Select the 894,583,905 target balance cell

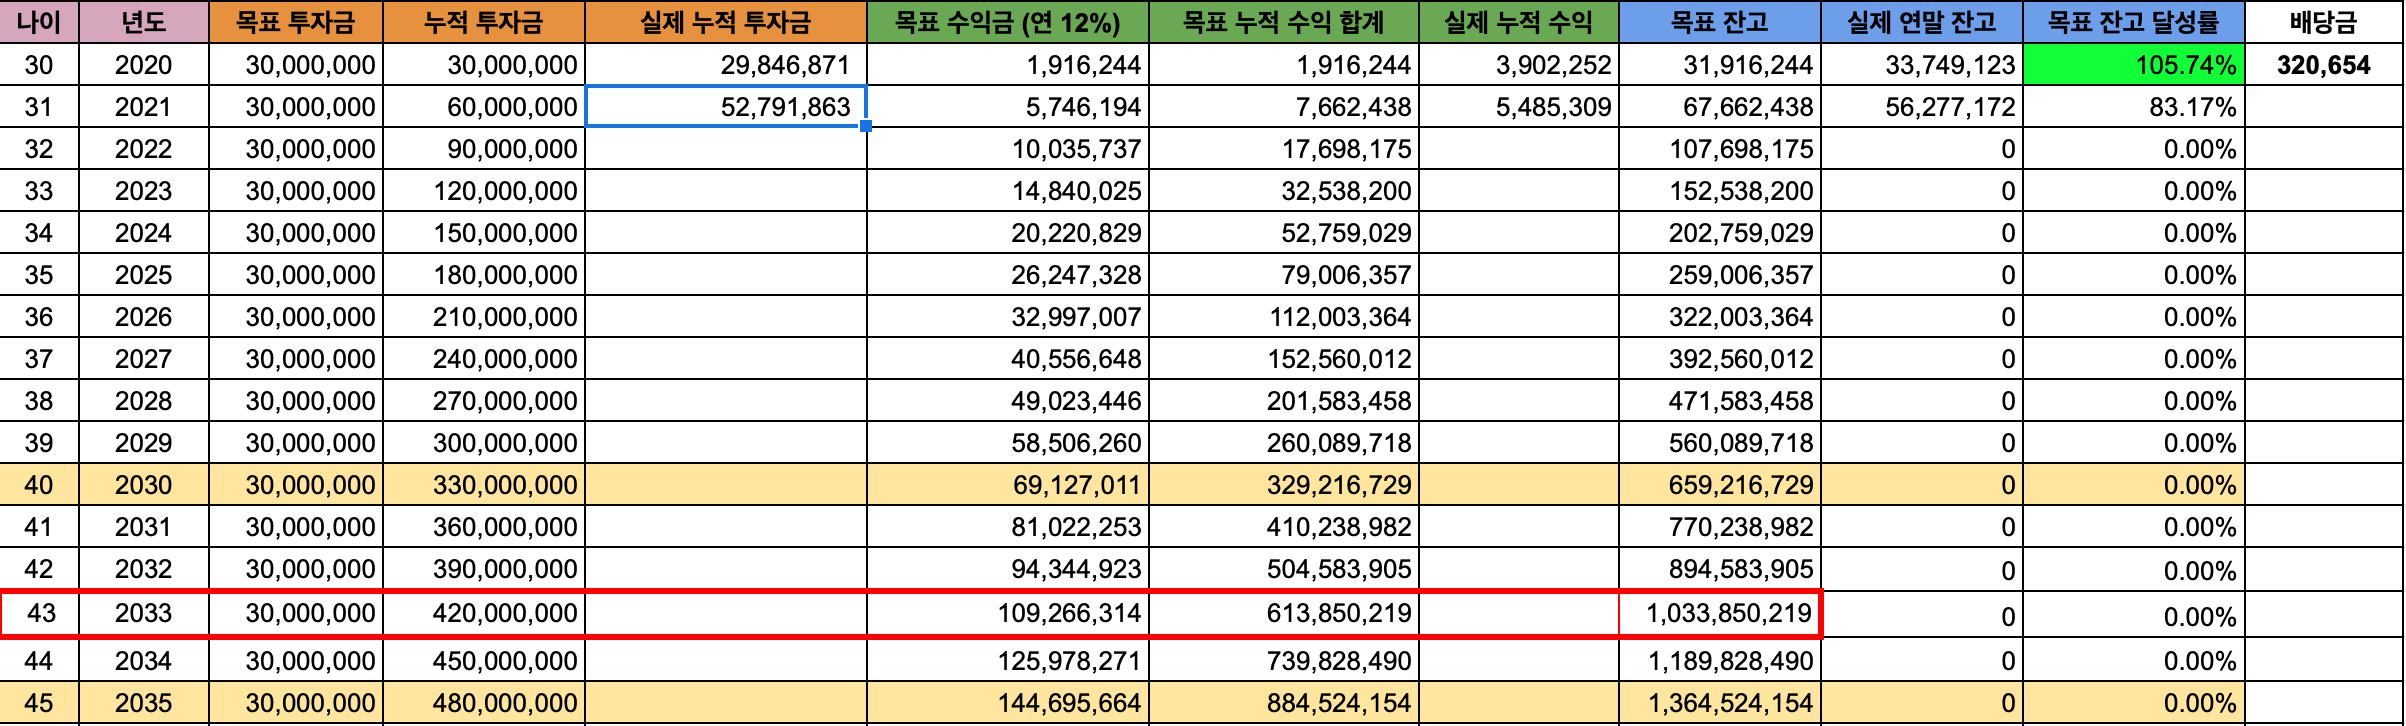click(x=1720, y=569)
